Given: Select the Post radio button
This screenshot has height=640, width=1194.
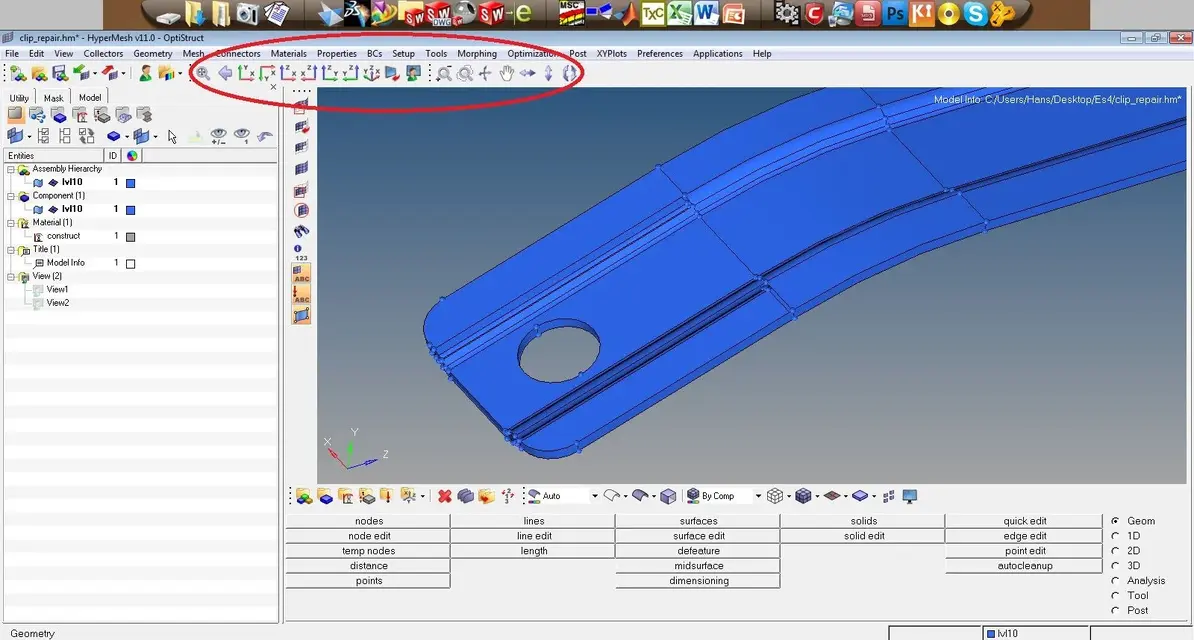Looking at the screenshot, I should [x=1116, y=610].
